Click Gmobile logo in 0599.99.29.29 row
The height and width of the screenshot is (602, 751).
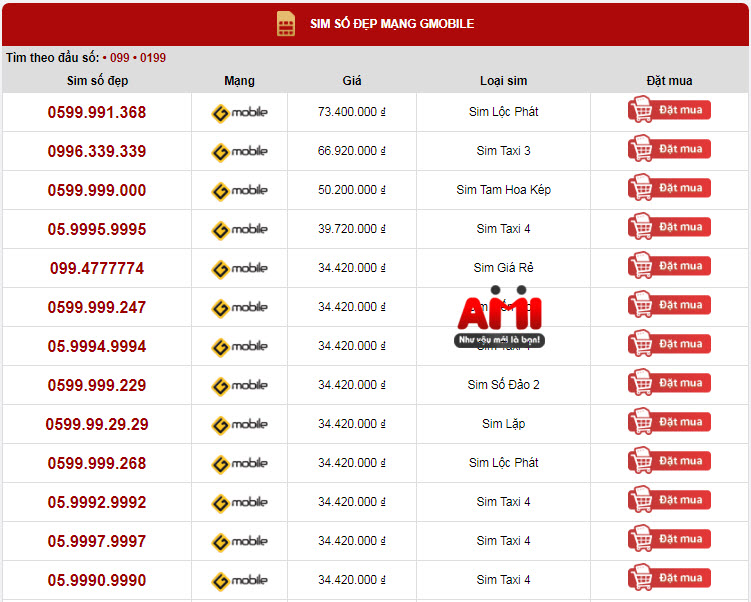pyautogui.click(x=239, y=425)
